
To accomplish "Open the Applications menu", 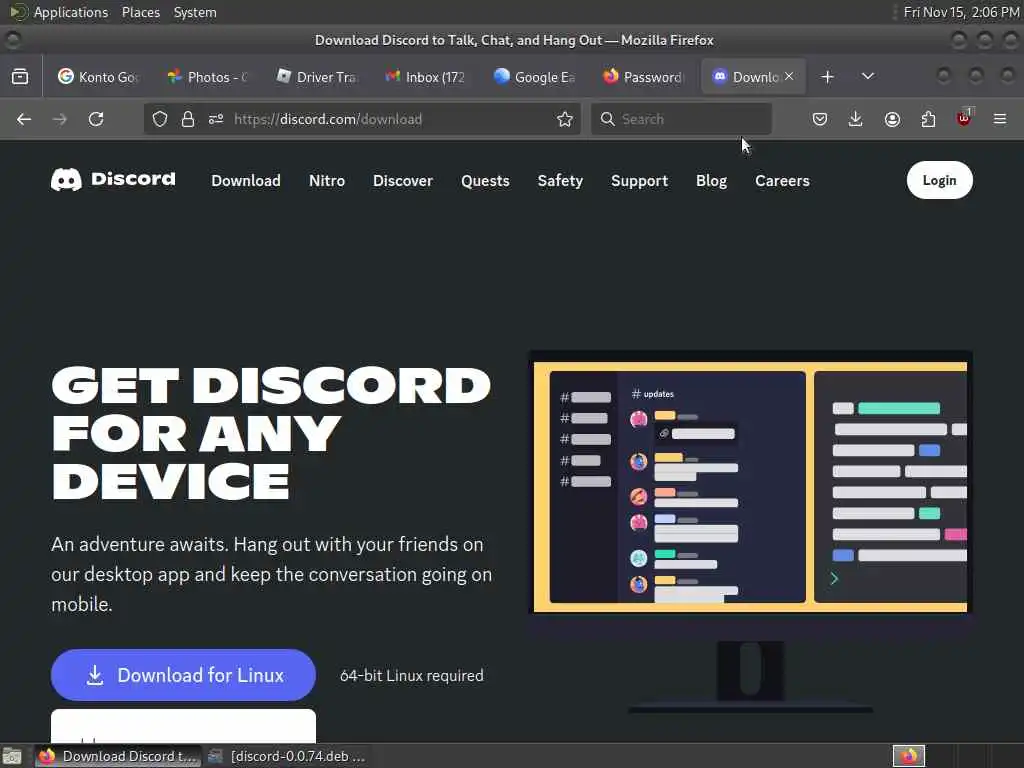I will tap(71, 12).
